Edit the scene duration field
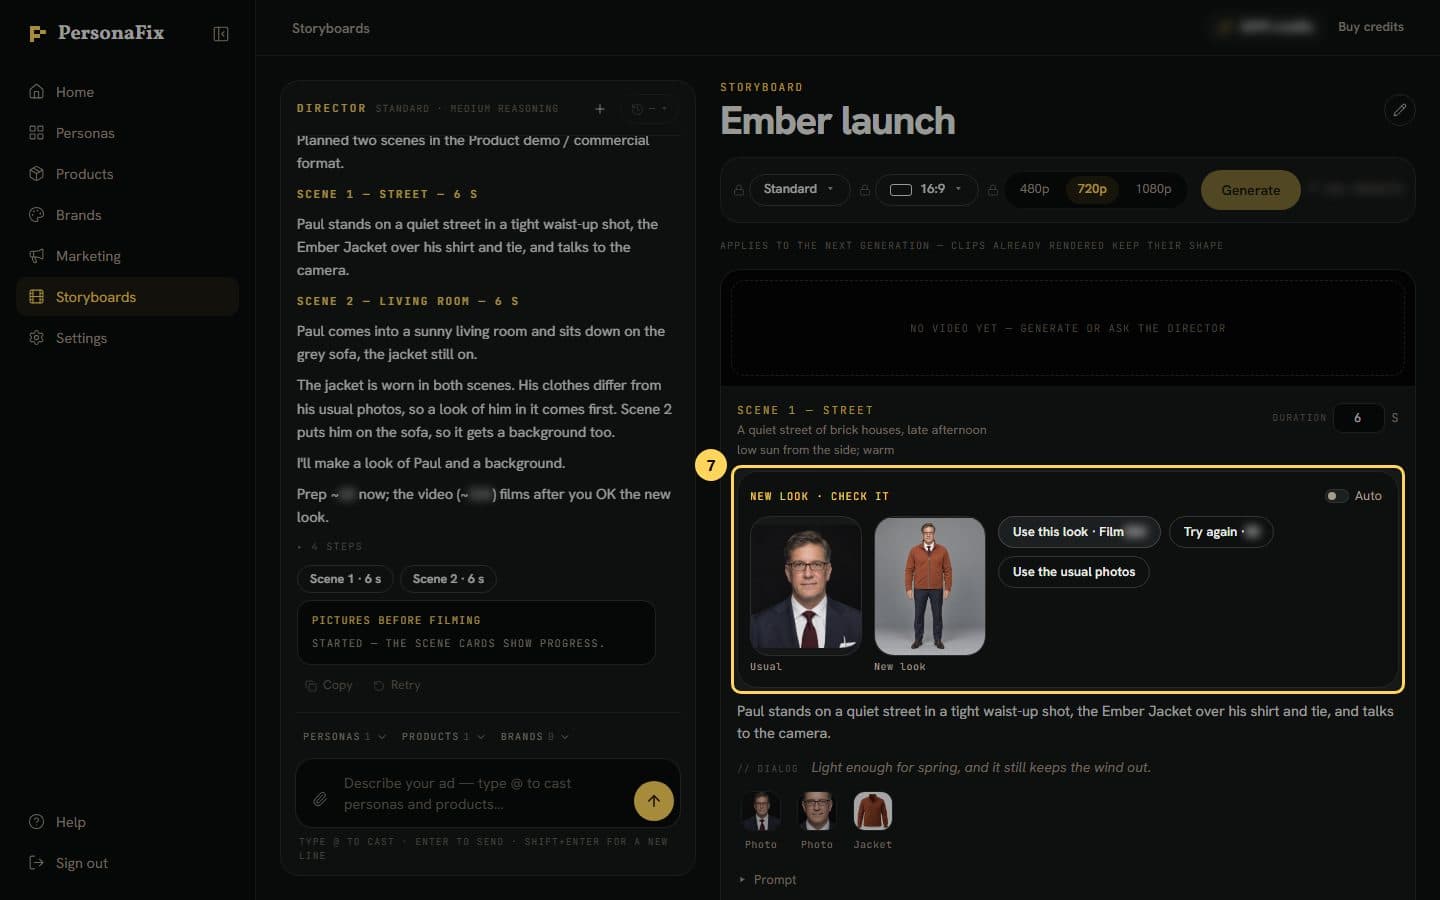The width and height of the screenshot is (1440, 900). (1357, 418)
